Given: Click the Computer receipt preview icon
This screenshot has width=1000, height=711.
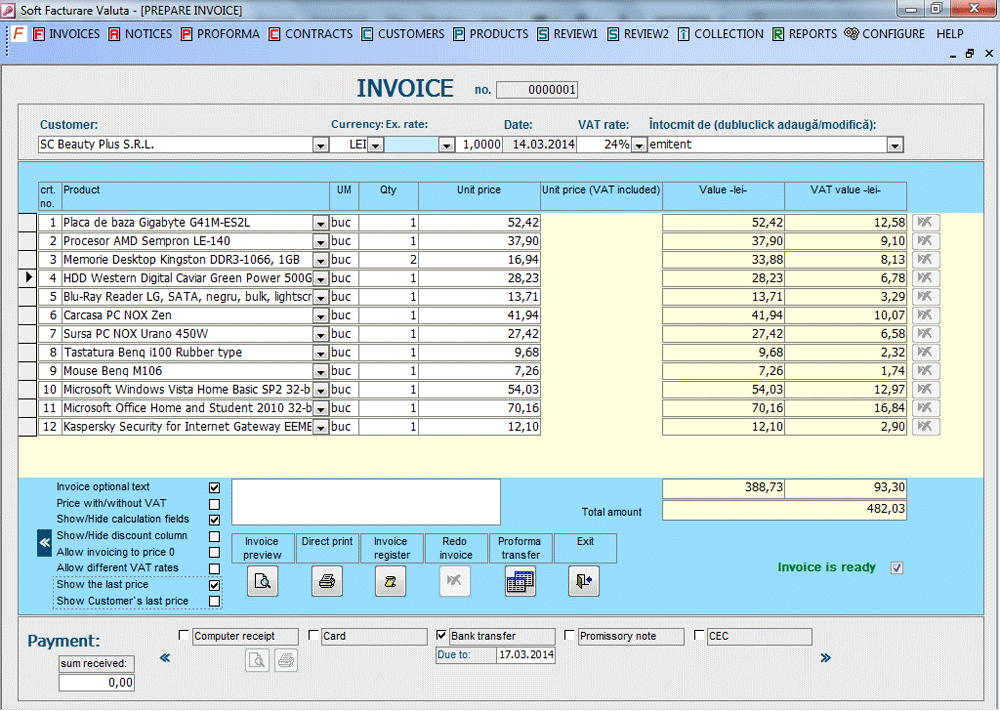Looking at the screenshot, I should [x=257, y=660].
